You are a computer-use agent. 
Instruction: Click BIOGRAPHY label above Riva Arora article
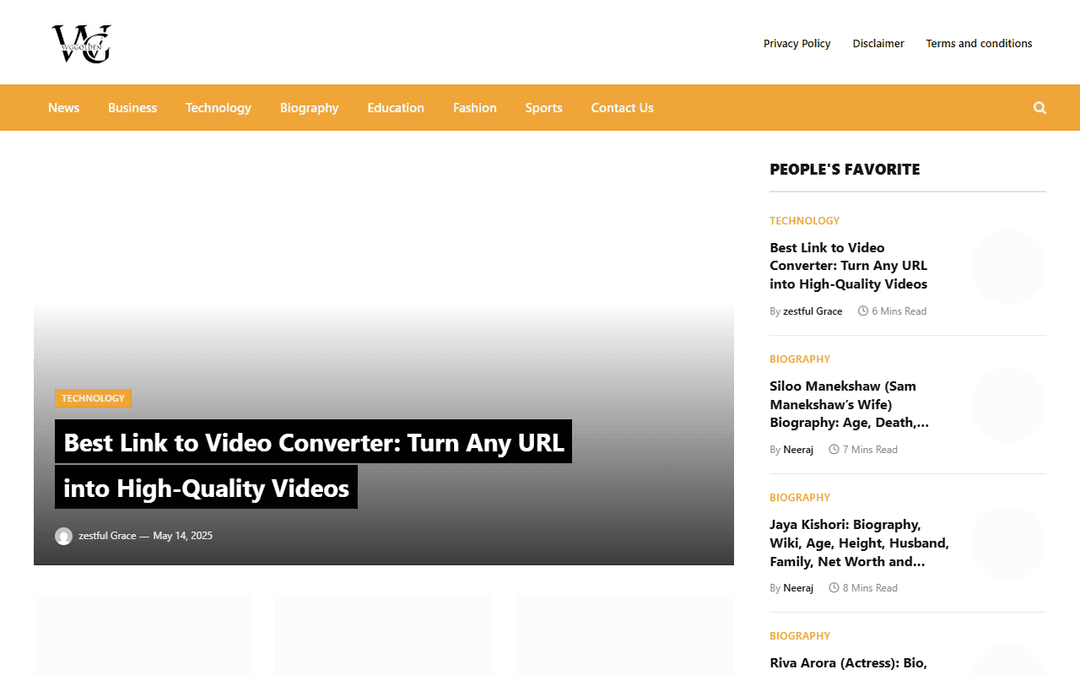(800, 636)
